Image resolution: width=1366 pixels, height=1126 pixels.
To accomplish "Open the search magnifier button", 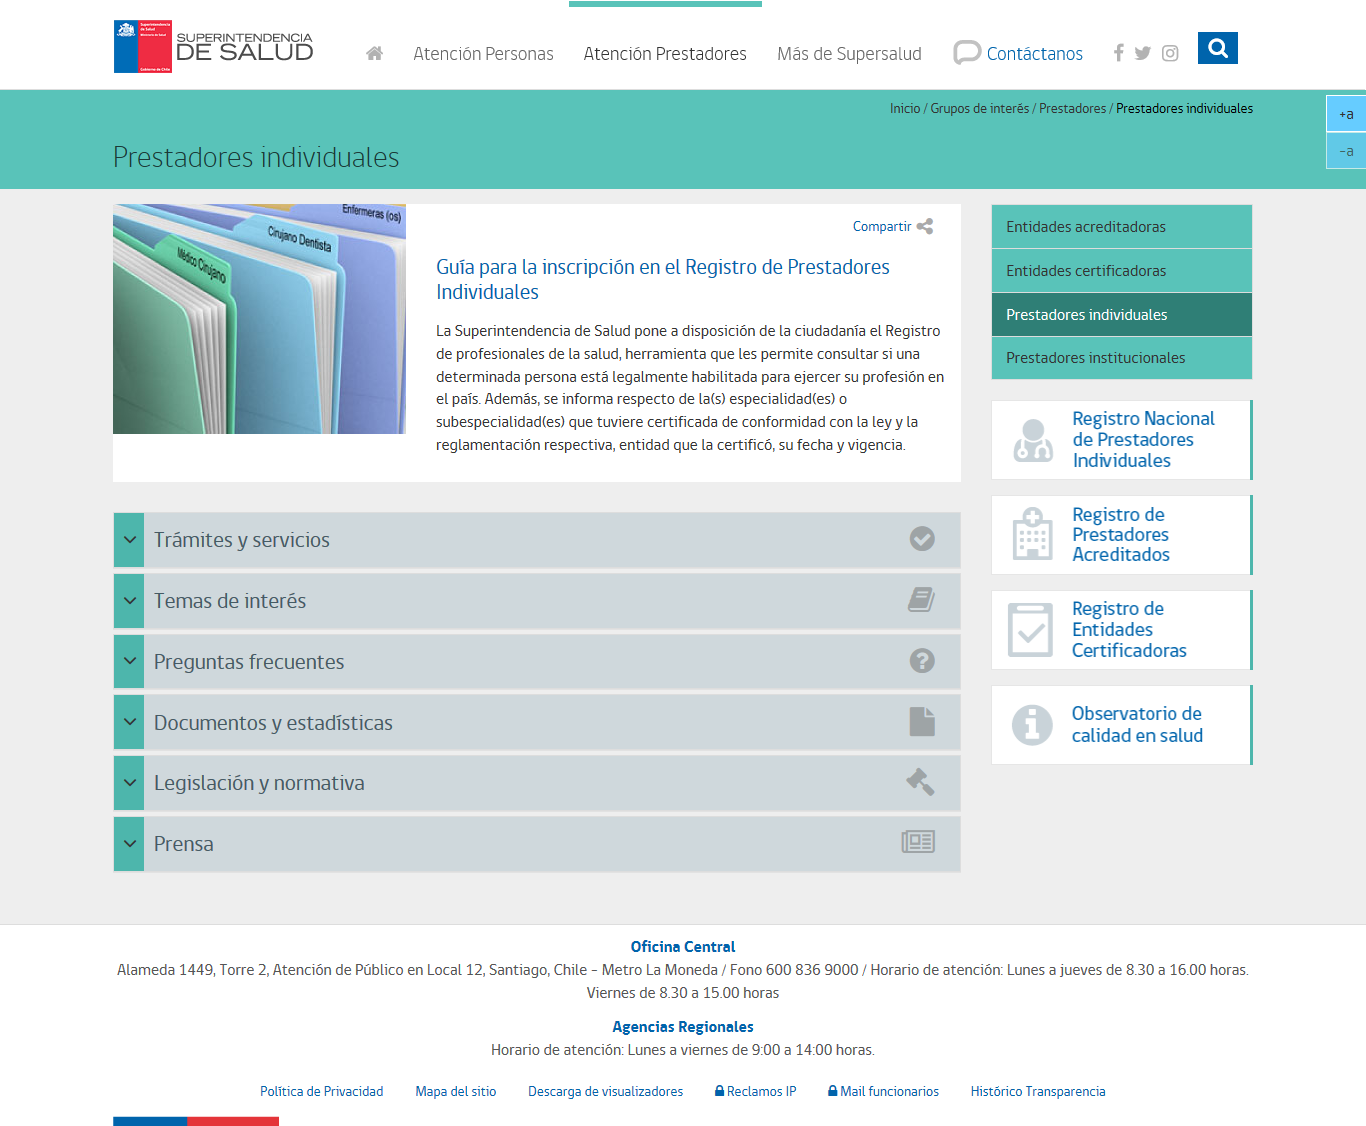I will point(1217,48).
